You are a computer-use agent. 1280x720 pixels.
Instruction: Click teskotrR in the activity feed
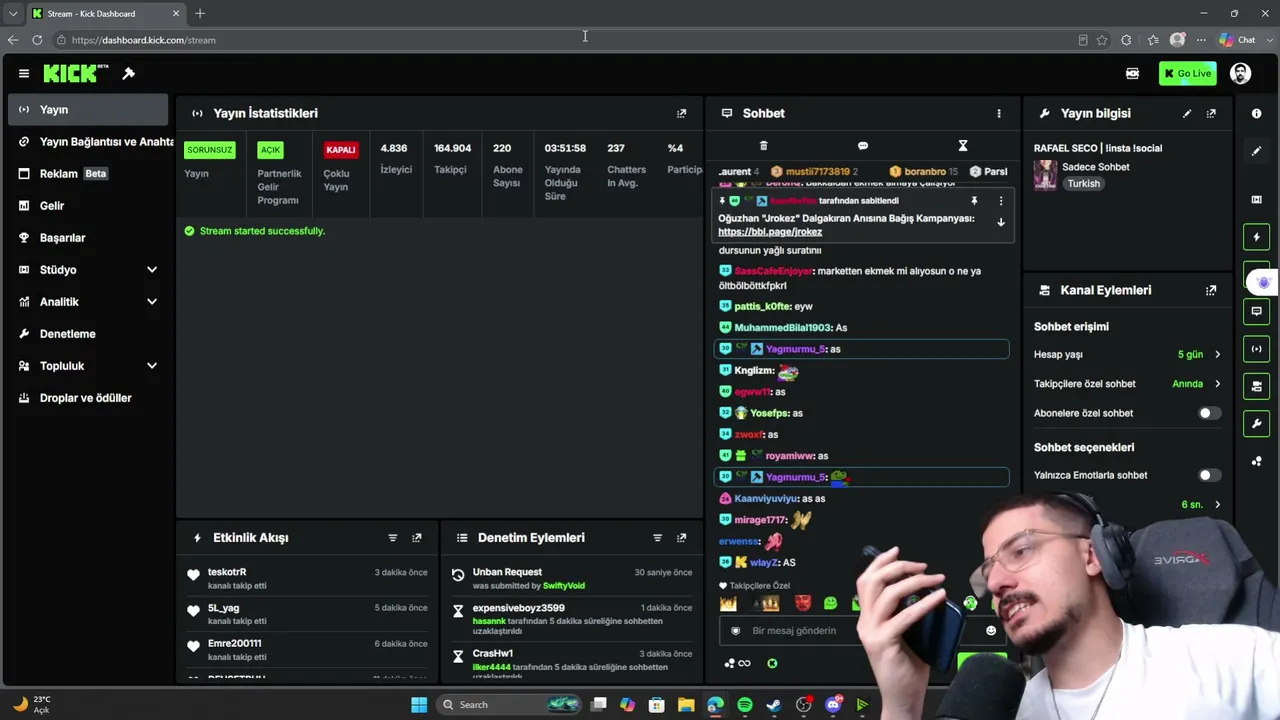click(227, 572)
